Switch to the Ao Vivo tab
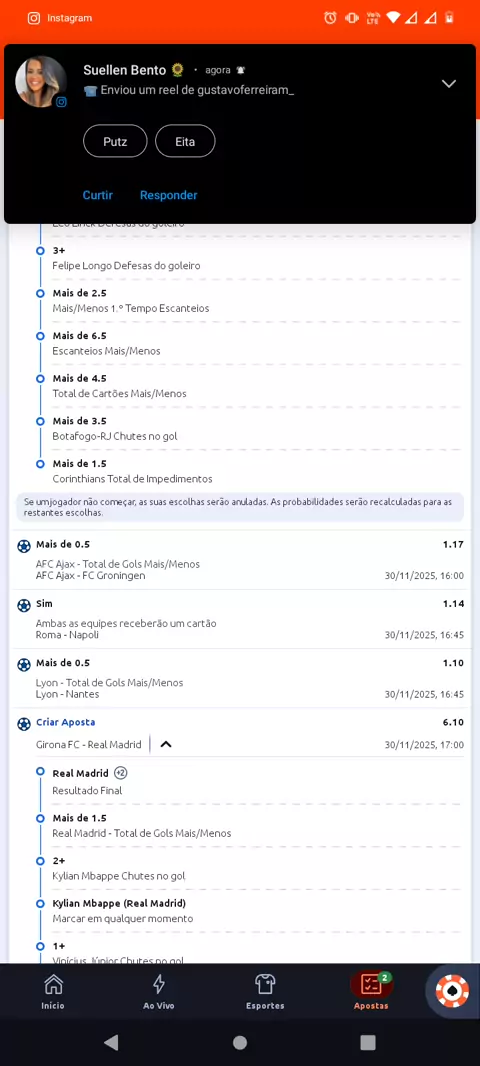 point(158,992)
